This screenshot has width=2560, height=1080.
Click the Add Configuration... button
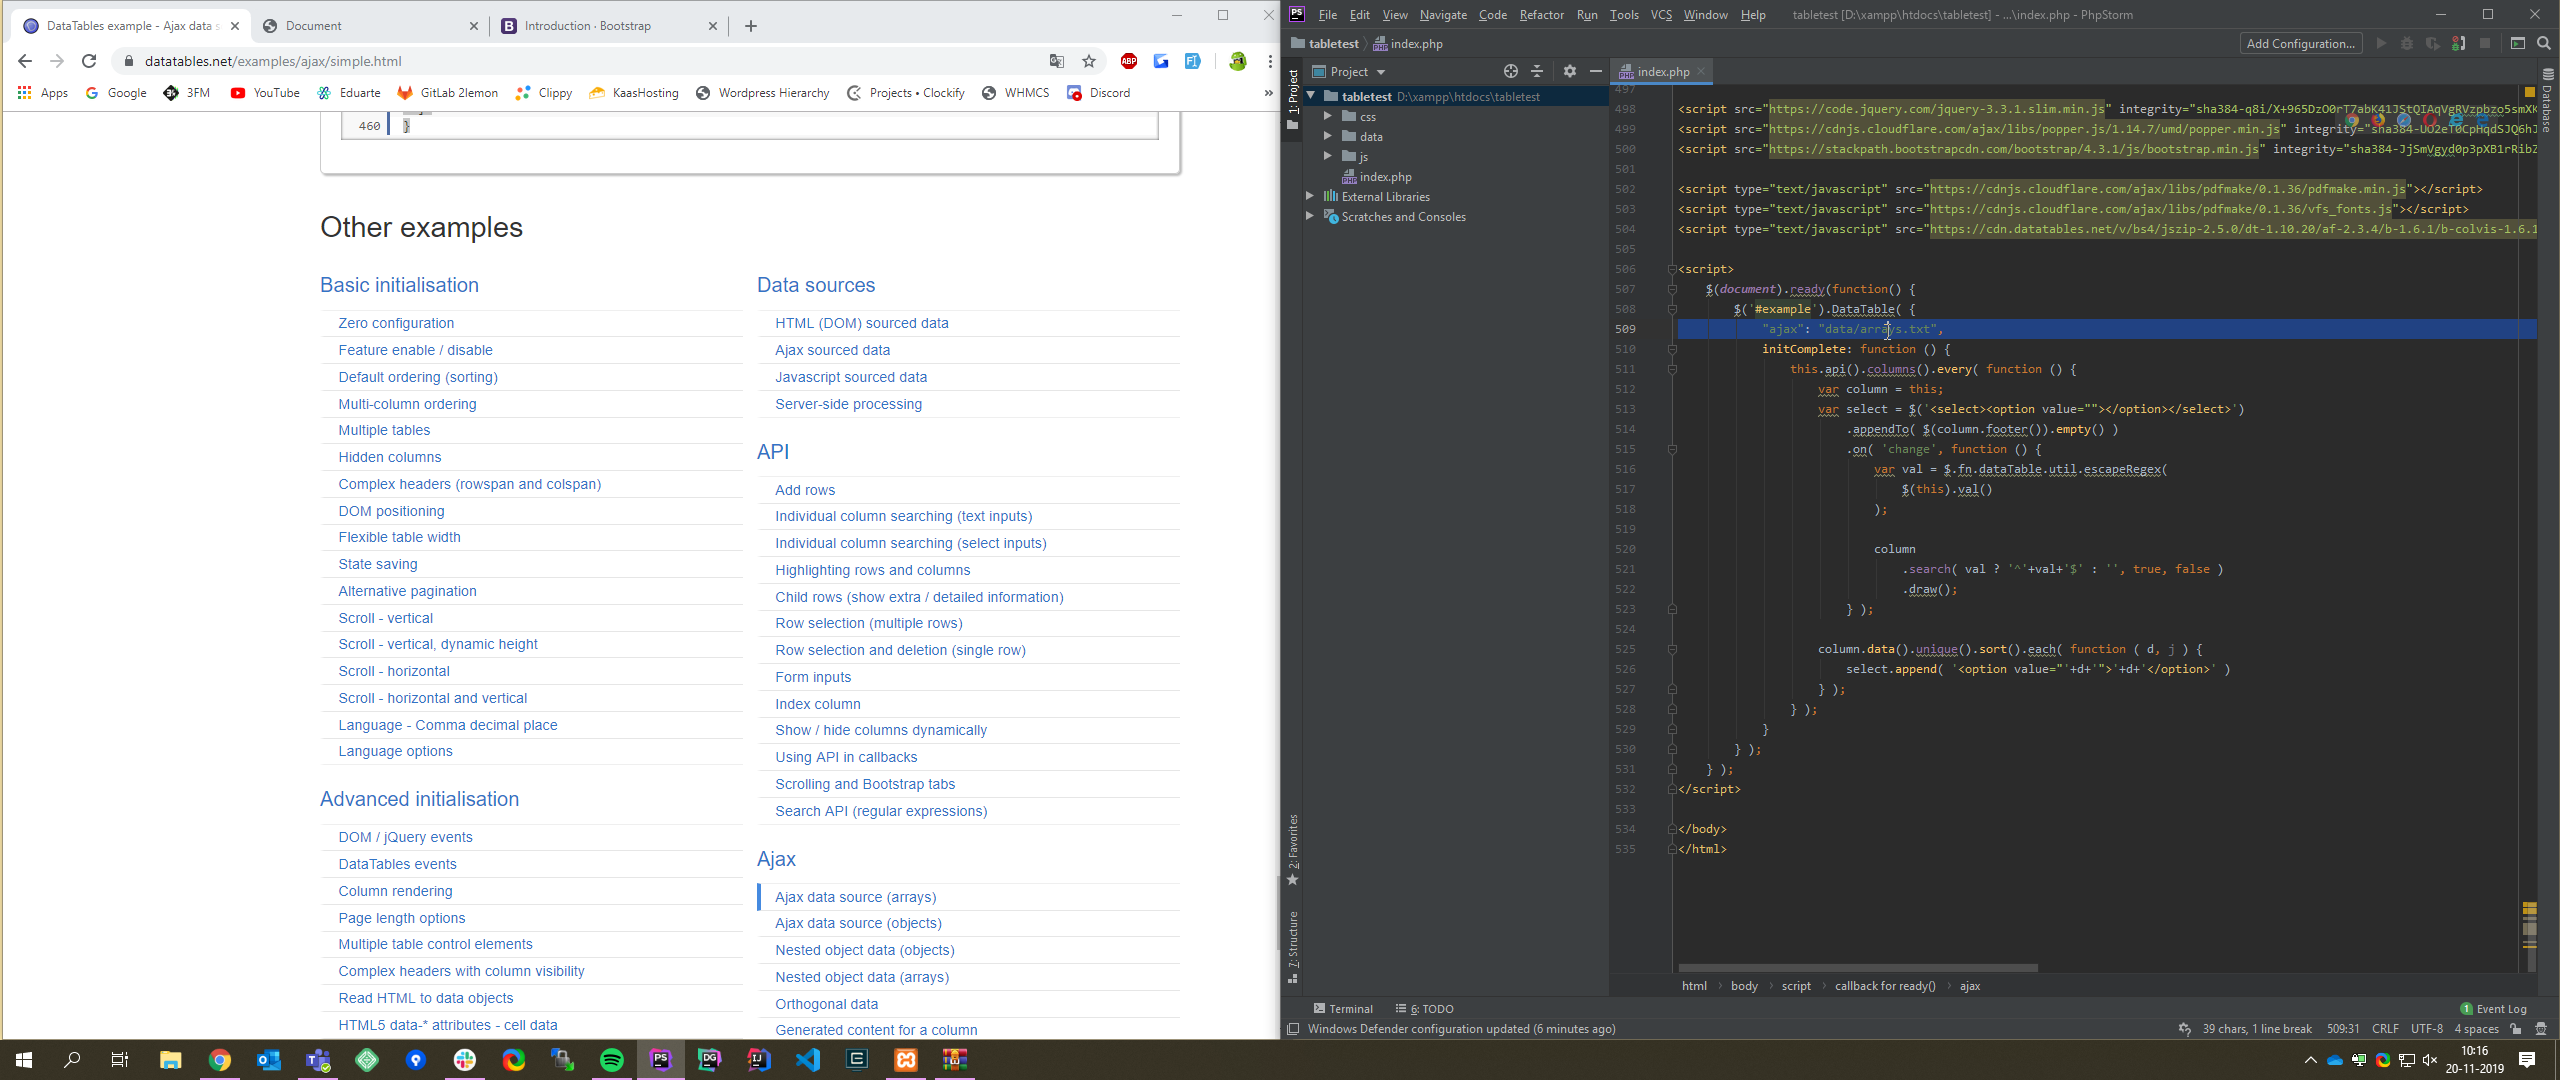coord(2300,43)
